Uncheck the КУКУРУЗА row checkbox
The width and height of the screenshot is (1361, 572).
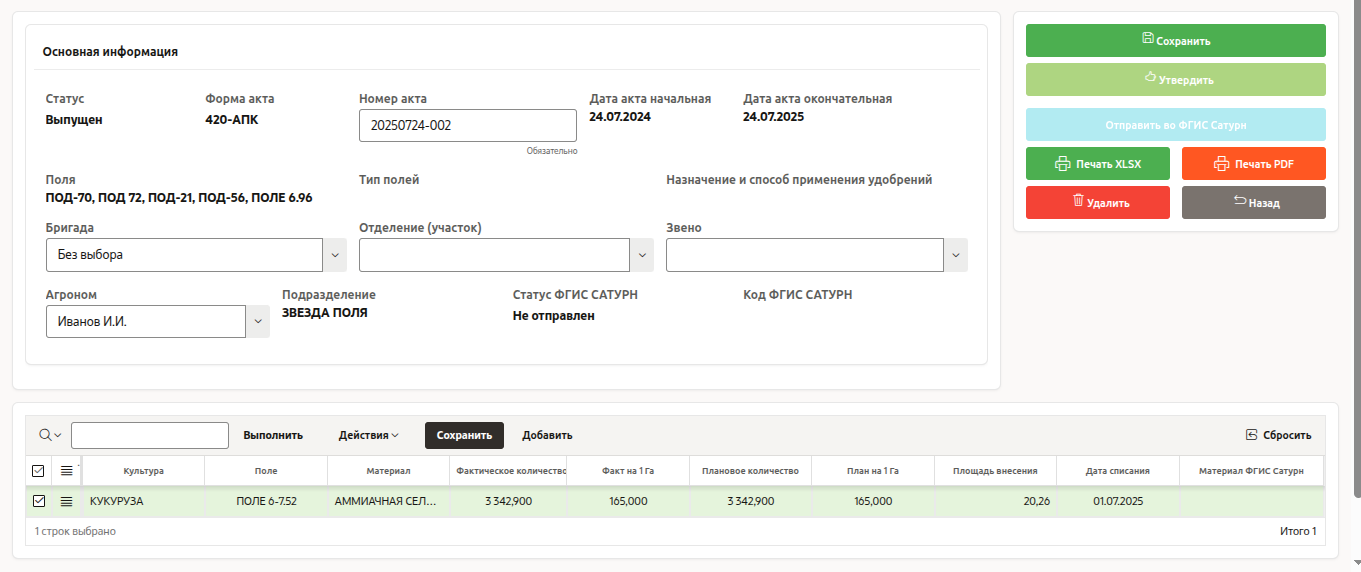pyautogui.click(x=39, y=502)
